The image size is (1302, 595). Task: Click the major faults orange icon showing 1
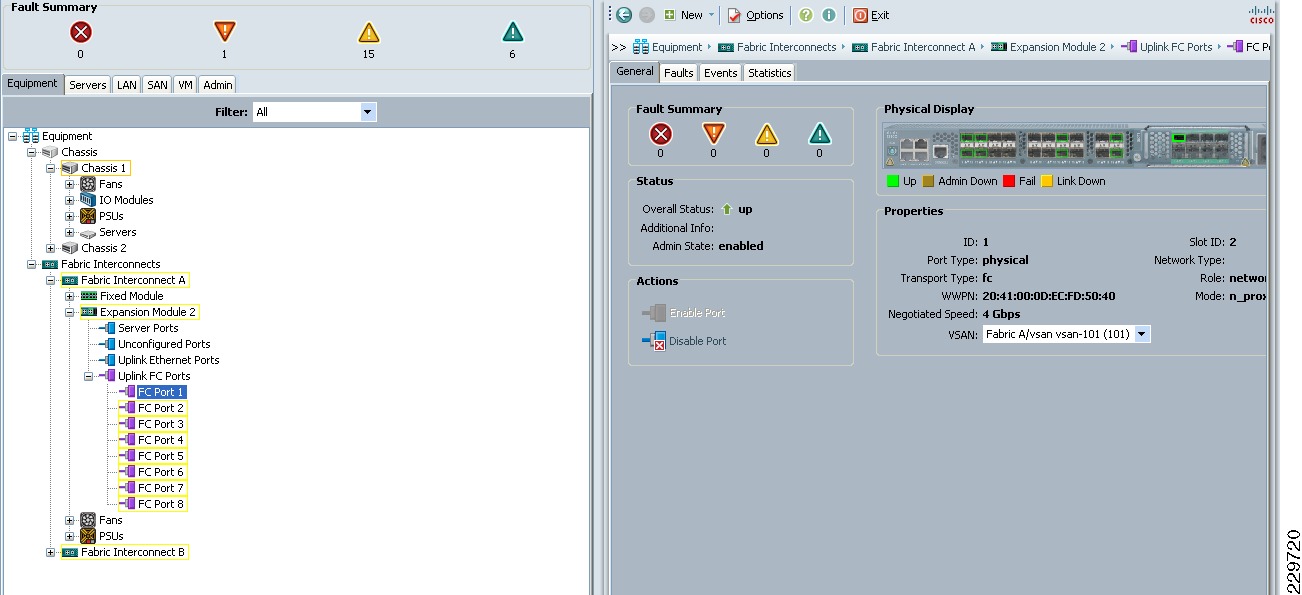[x=225, y=32]
